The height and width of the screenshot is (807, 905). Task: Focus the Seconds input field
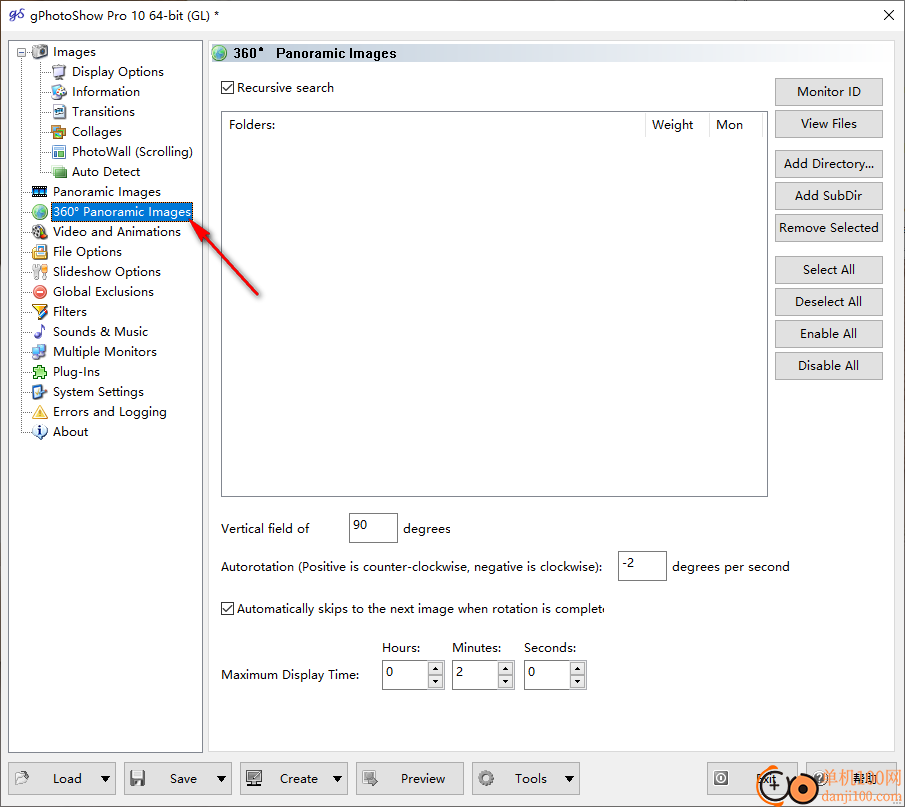(547, 675)
